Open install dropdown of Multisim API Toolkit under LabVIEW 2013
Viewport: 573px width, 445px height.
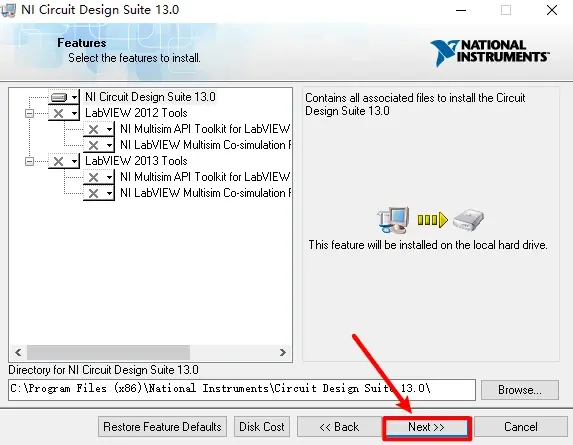point(99,177)
